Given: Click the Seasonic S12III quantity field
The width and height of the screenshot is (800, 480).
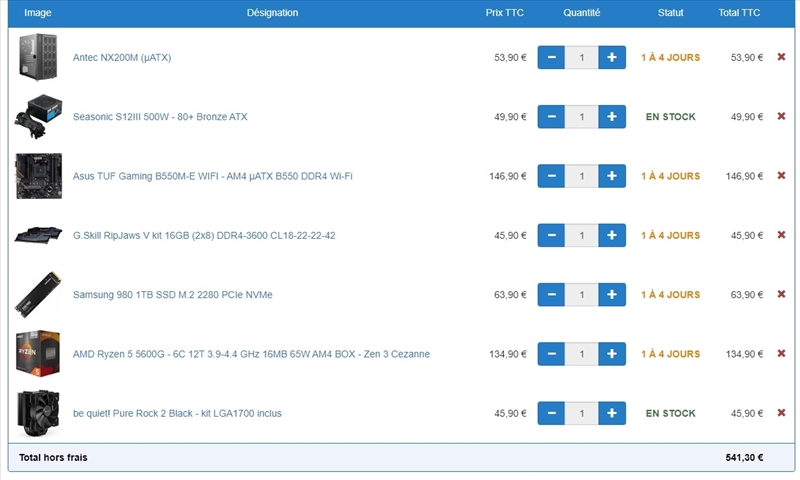Looking at the screenshot, I should tap(582, 117).
